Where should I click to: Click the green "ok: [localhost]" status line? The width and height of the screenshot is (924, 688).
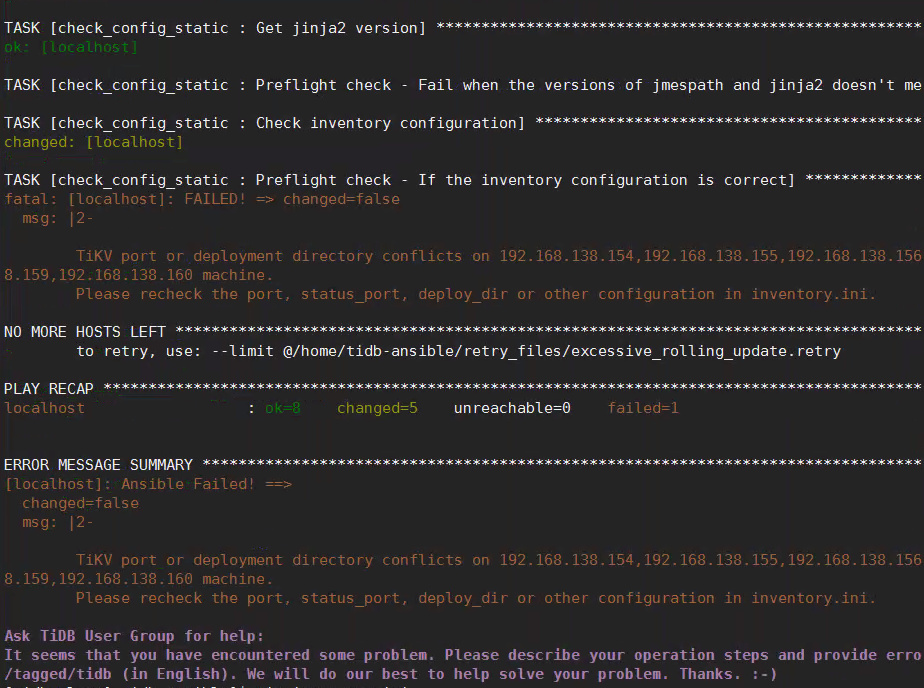pos(71,47)
